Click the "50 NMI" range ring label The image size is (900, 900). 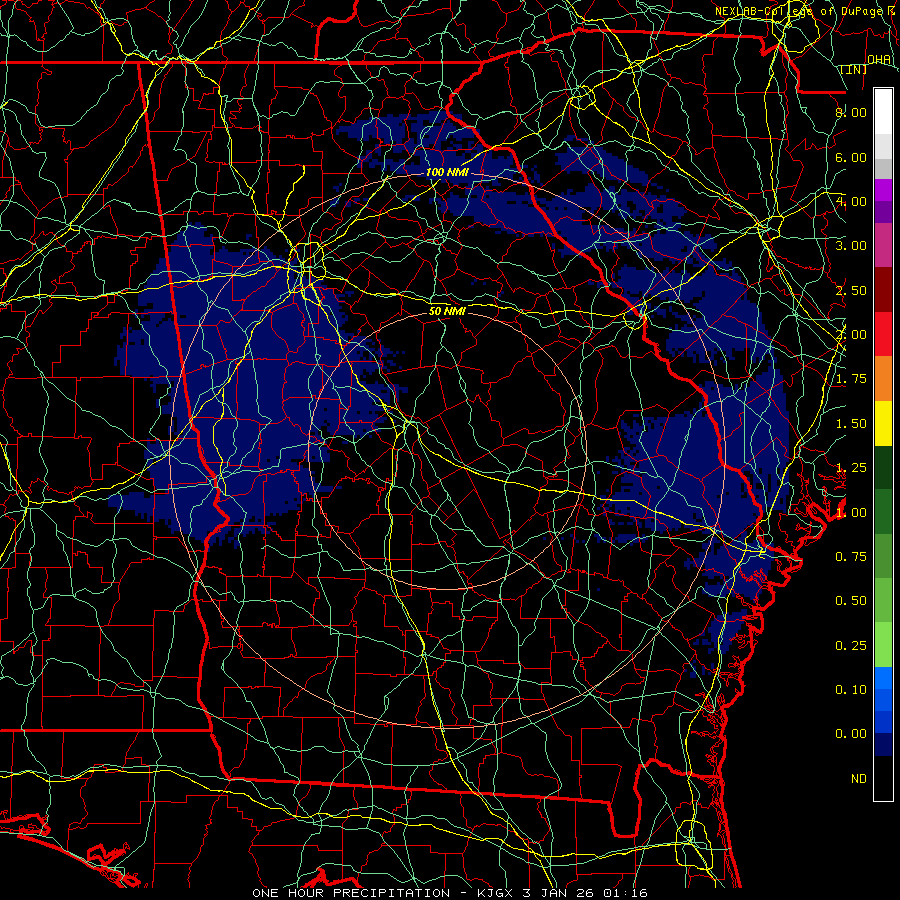447,311
